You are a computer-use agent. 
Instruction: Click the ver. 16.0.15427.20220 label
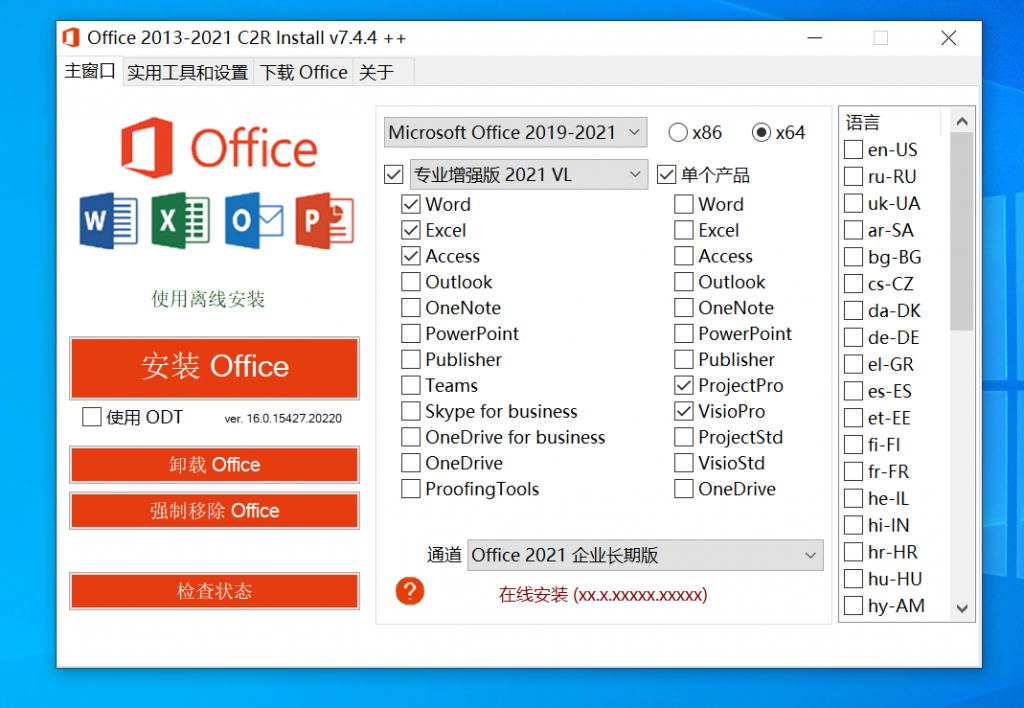click(283, 419)
